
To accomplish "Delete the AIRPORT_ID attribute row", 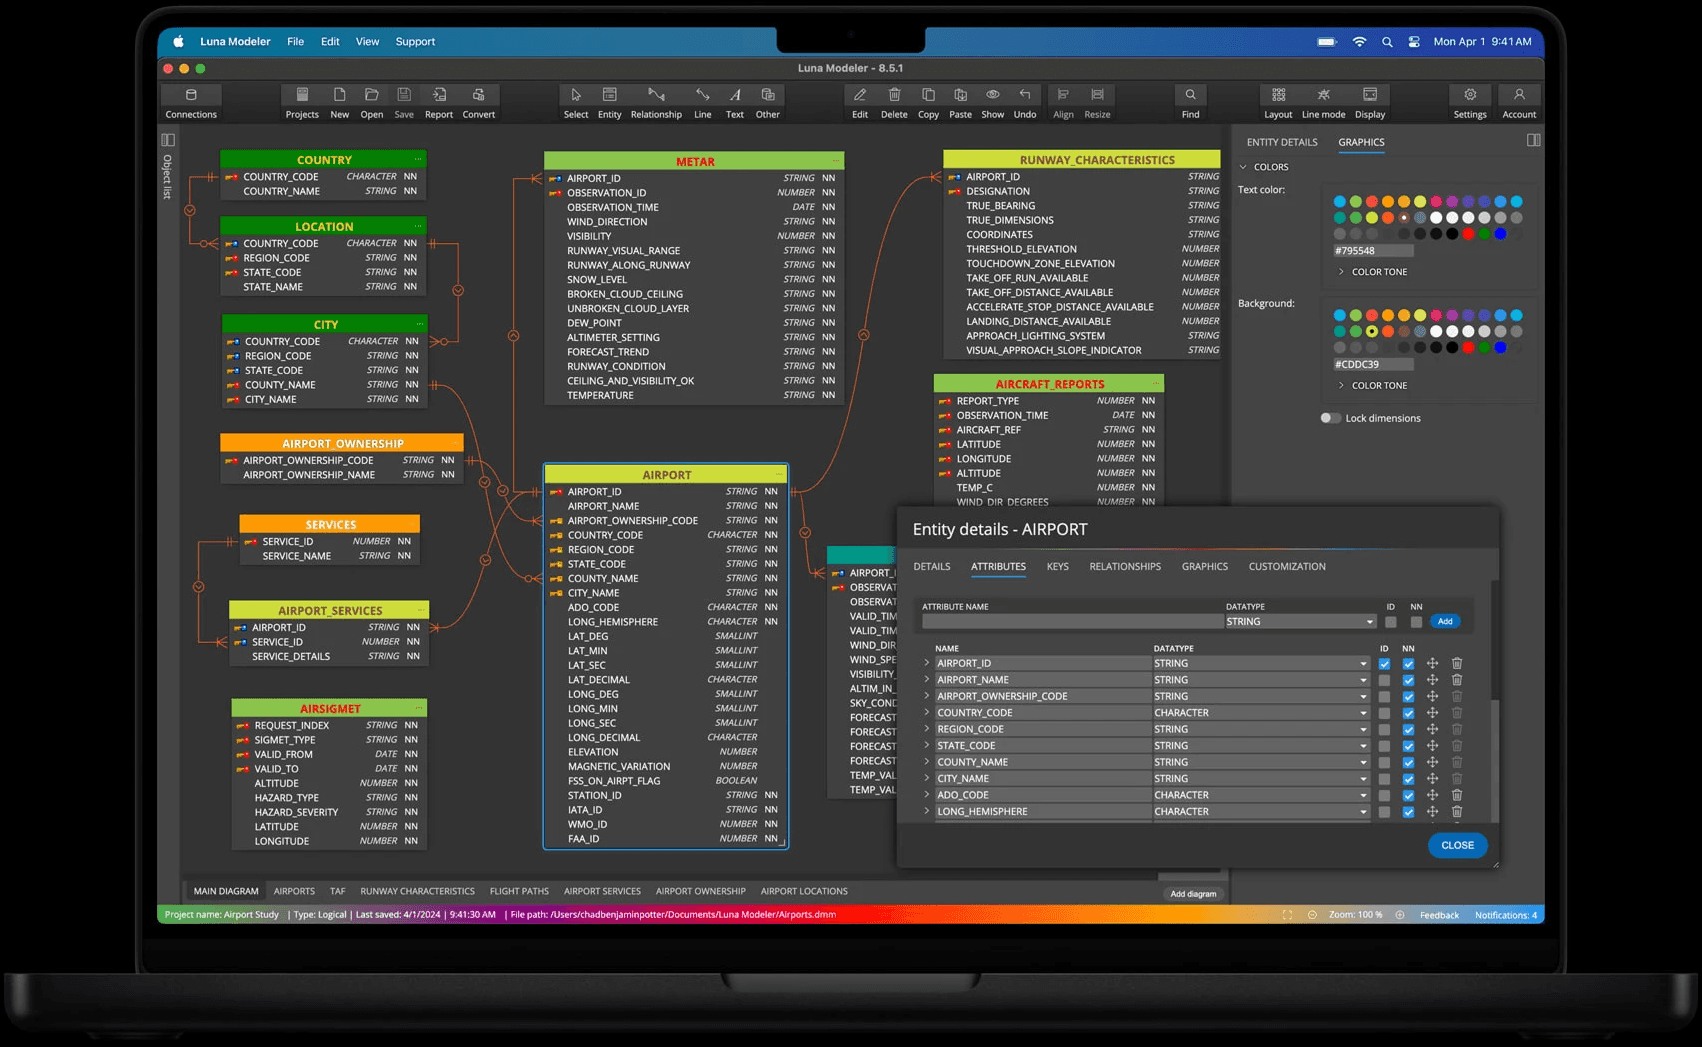I will point(1457,663).
